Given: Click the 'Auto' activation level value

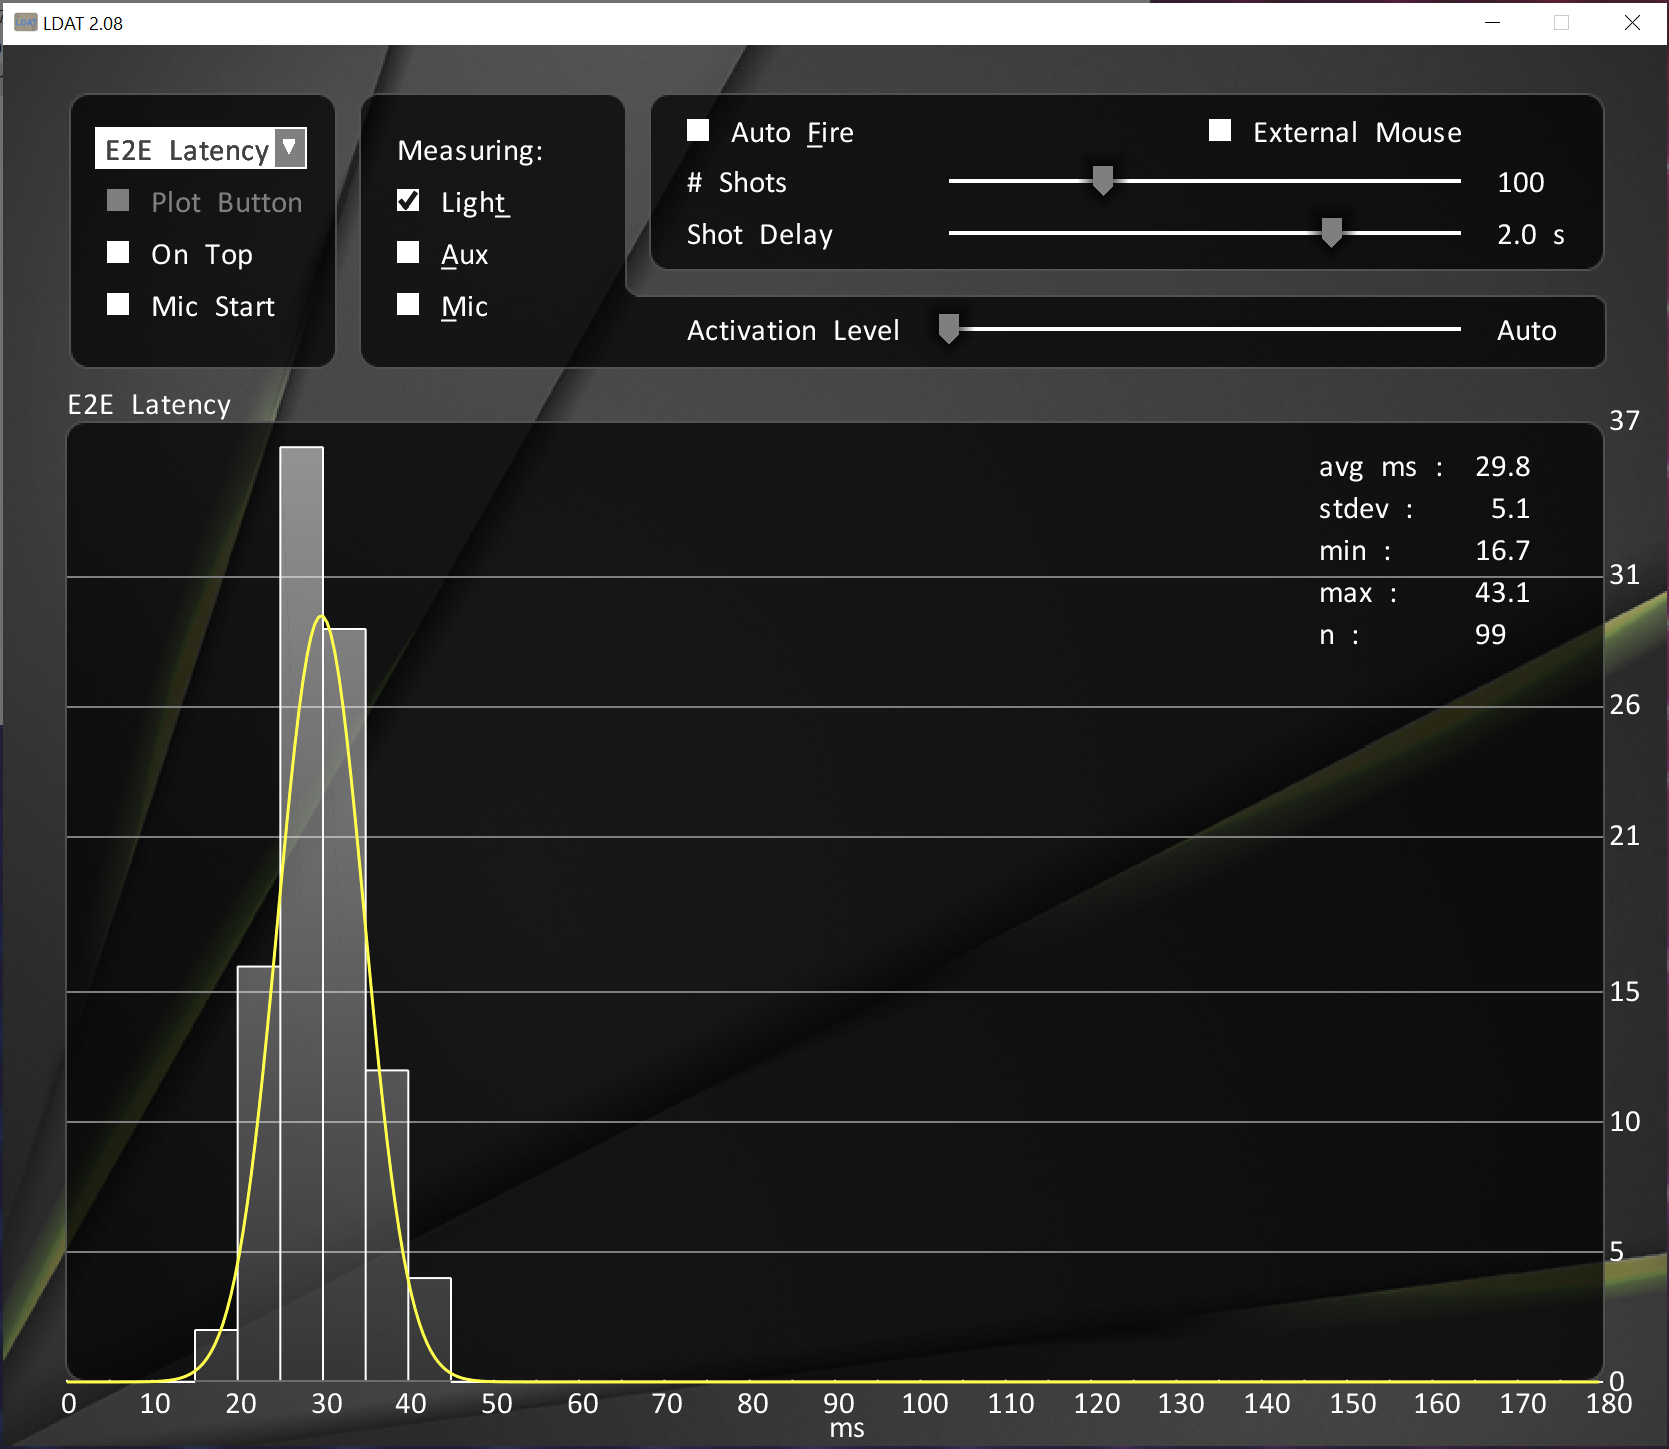Looking at the screenshot, I should click(x=1527, y=331).
